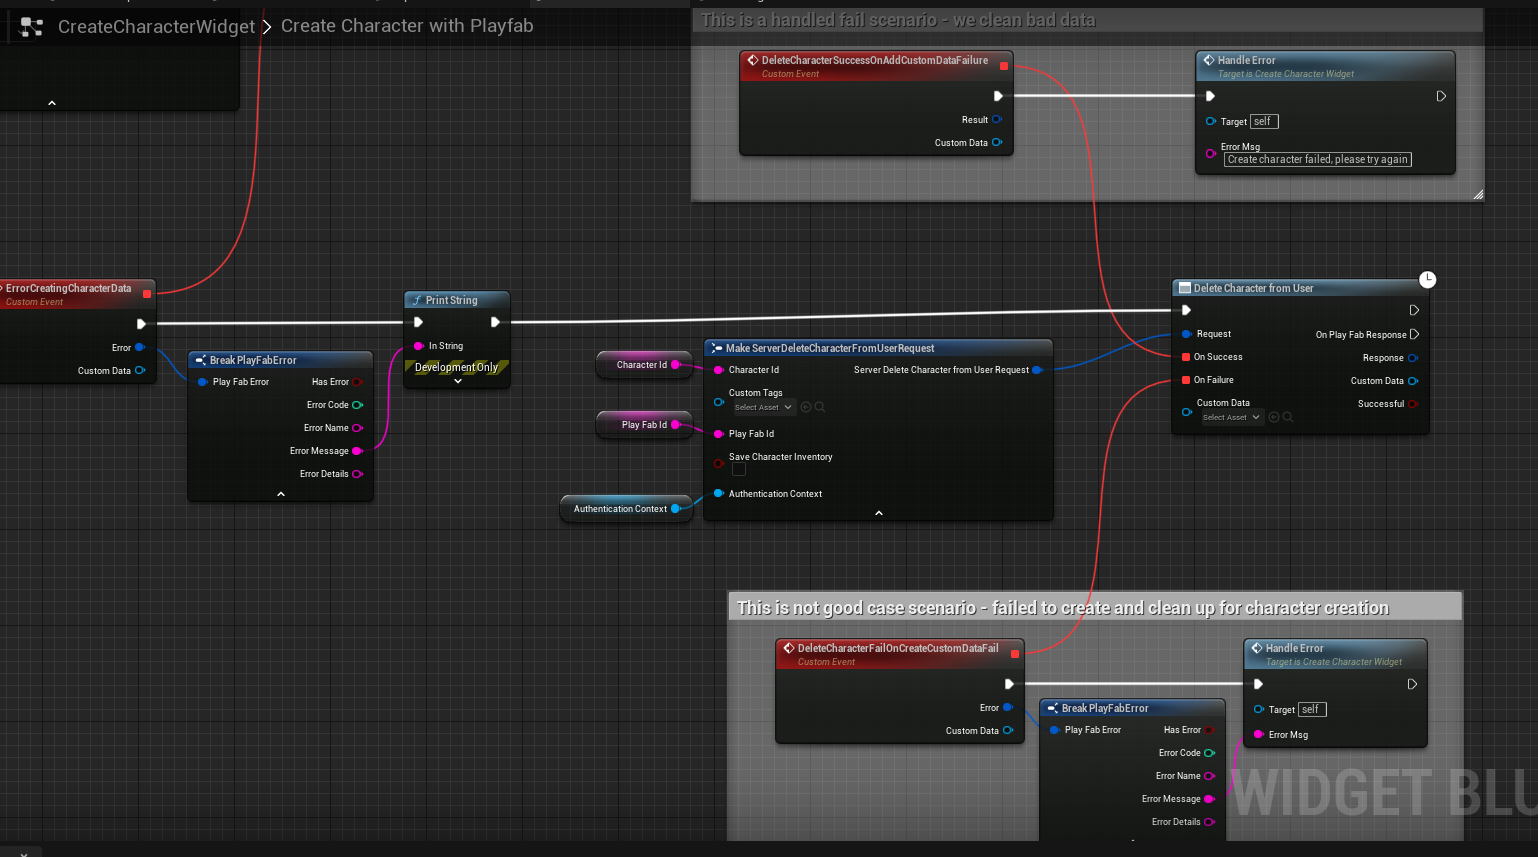Select the Print String node header
Screen dimensions: 1538x857
coord(457,300)
